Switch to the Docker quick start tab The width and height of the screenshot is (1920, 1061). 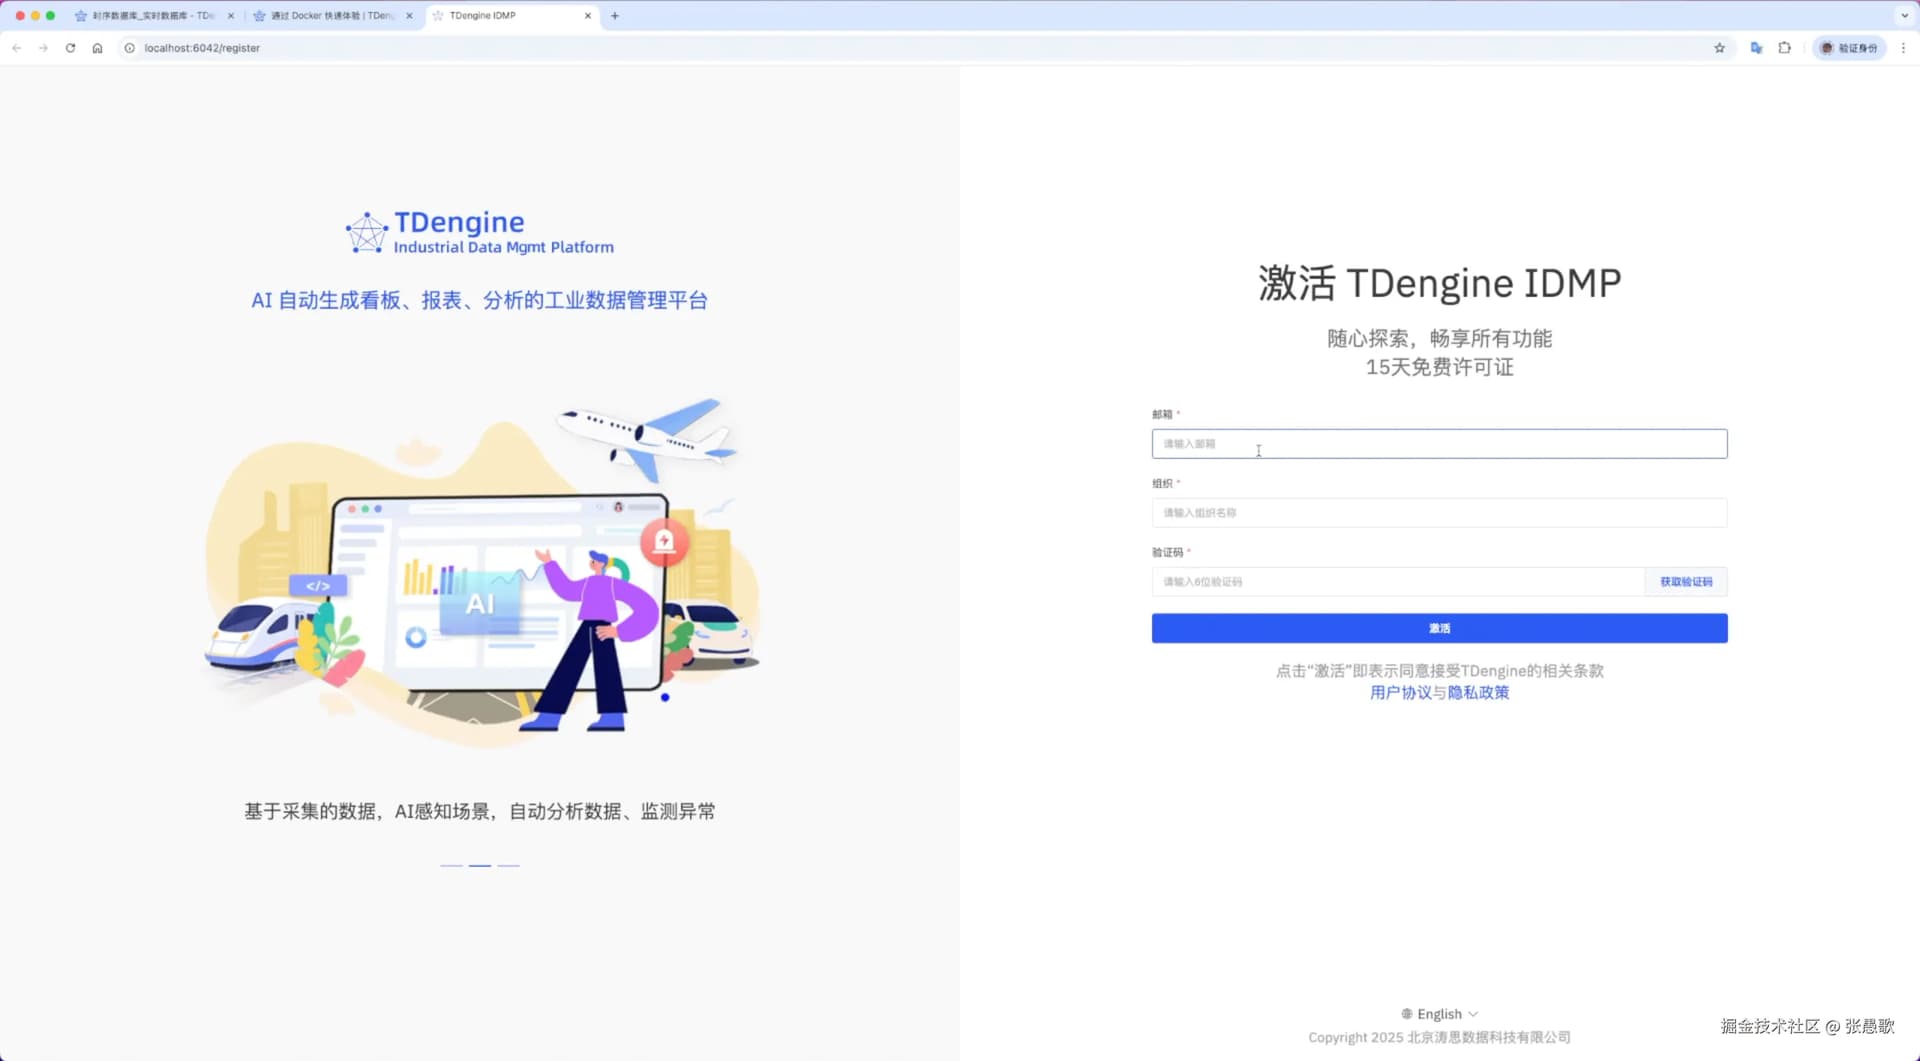(331, 16)
